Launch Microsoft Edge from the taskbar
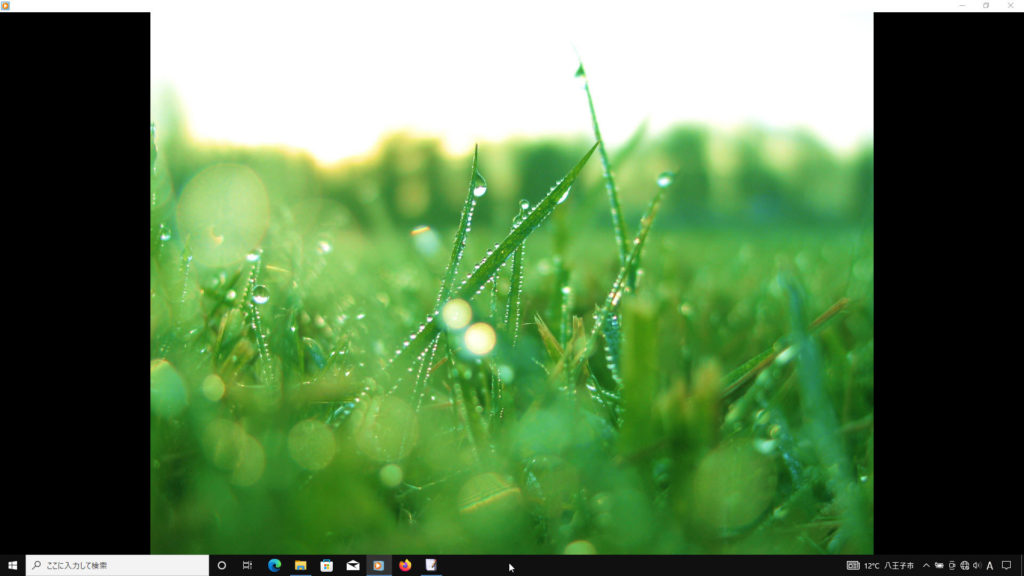 tap(274, 565)
